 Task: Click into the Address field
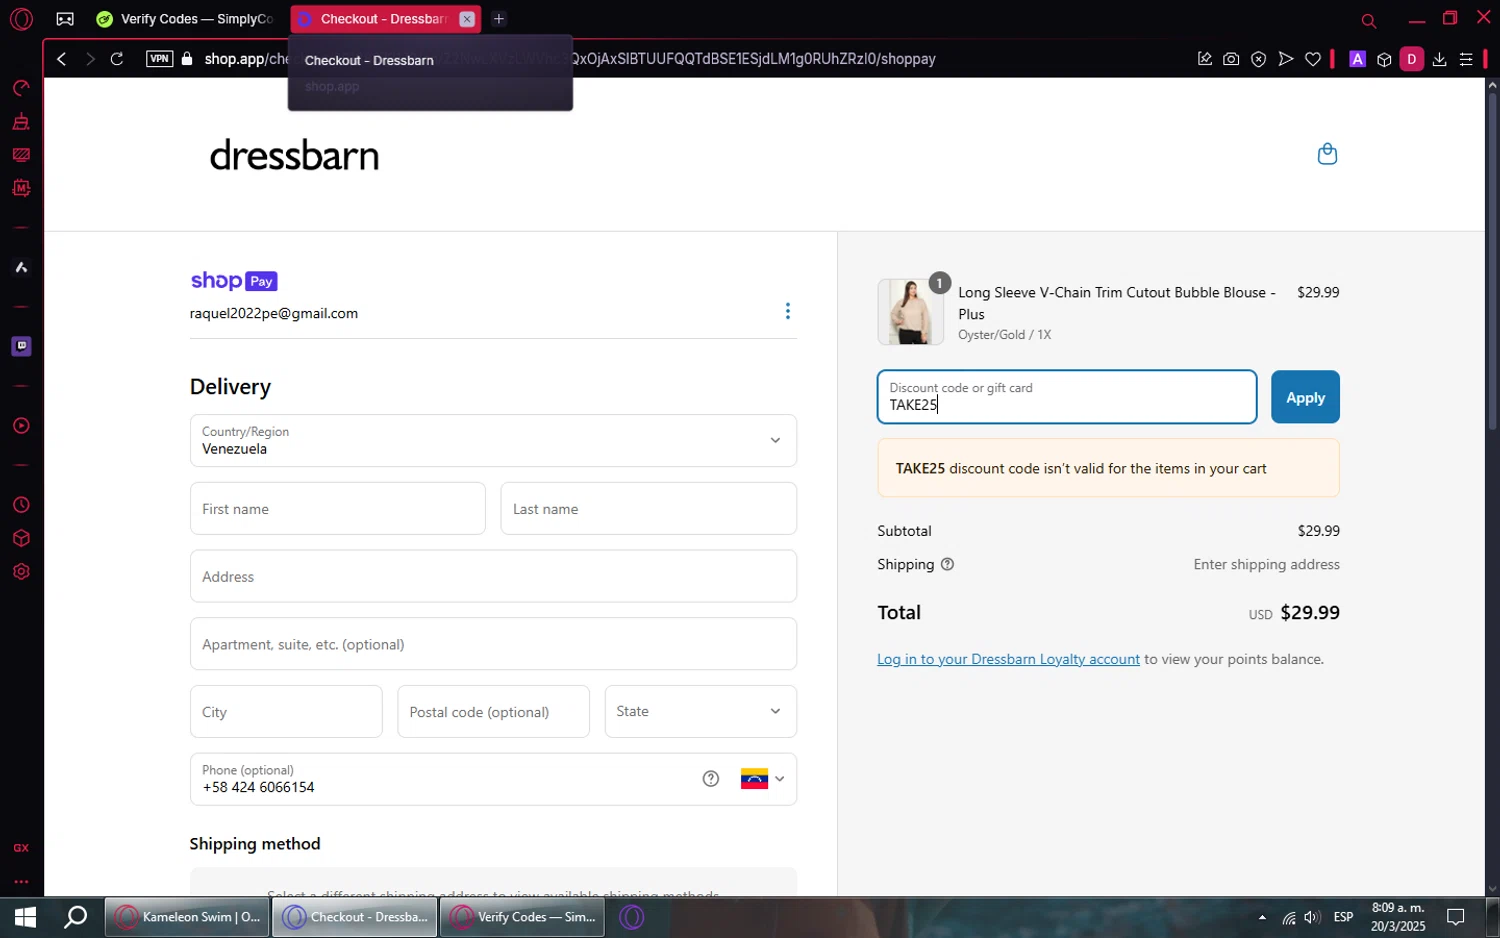493,576
